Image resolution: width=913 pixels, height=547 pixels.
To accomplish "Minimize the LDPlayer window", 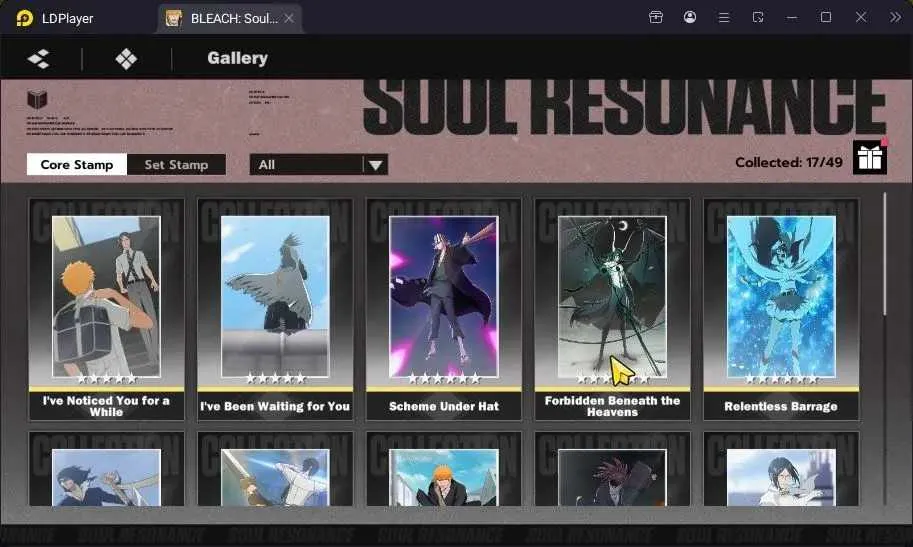I will coord(792,17).
